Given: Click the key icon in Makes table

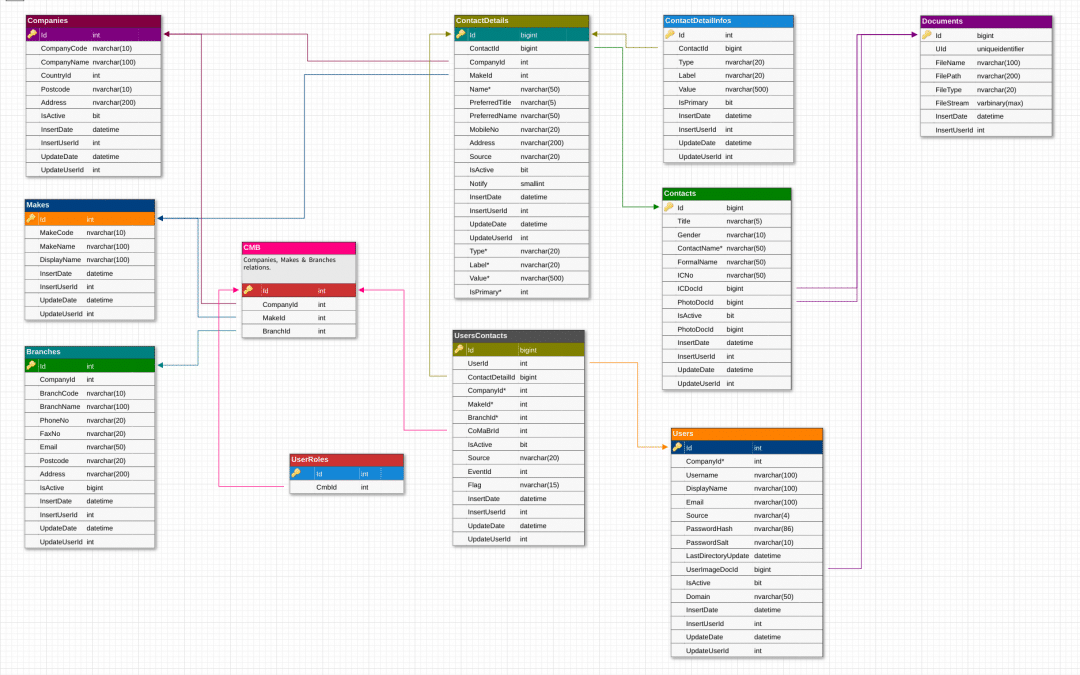Looking at the screenshot, I should 31,218.
